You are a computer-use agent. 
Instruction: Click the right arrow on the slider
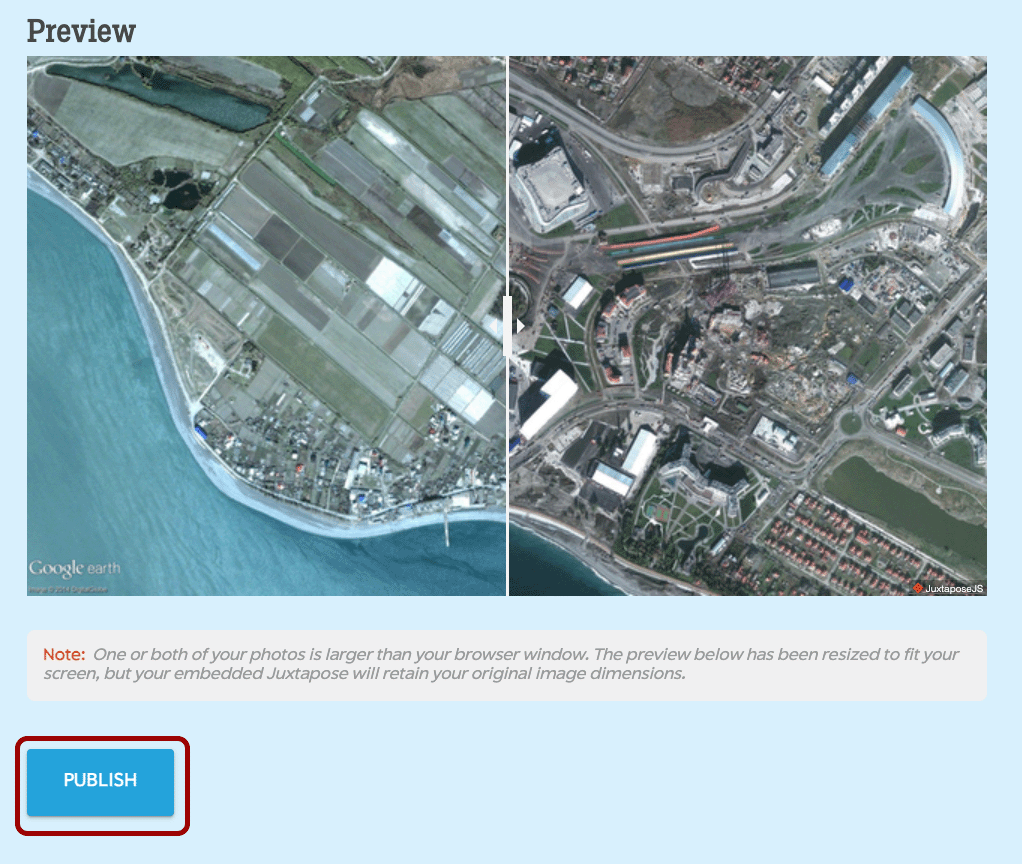[x=520, y=326]
